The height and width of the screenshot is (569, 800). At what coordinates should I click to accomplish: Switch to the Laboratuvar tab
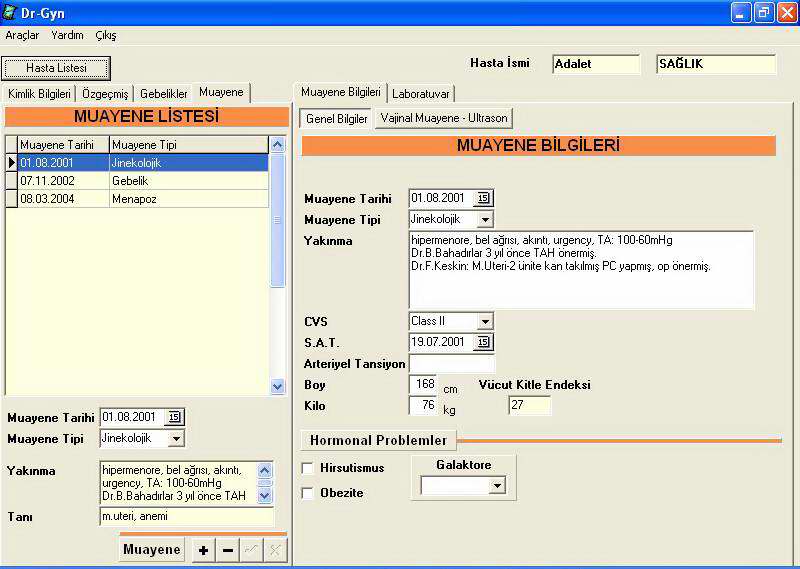pos(421,93)
